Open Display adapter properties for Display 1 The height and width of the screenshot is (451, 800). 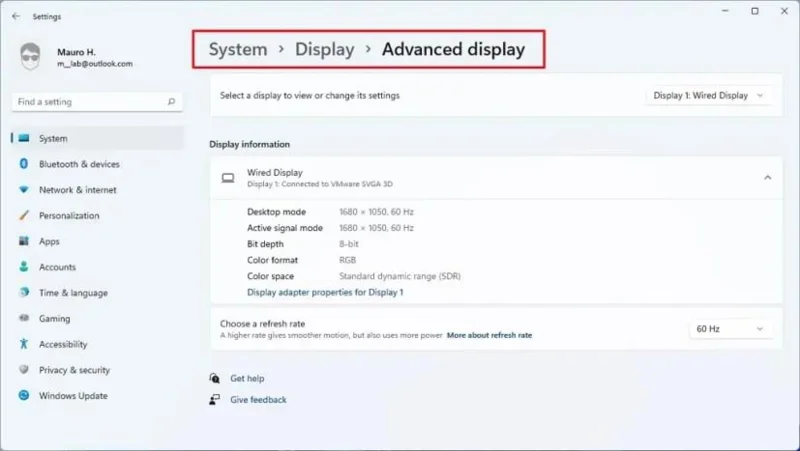(x=325, y=292)
